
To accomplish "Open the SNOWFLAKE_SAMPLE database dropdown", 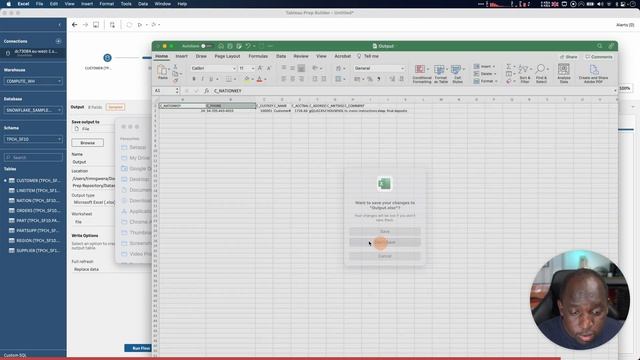I will pos(33,110).
